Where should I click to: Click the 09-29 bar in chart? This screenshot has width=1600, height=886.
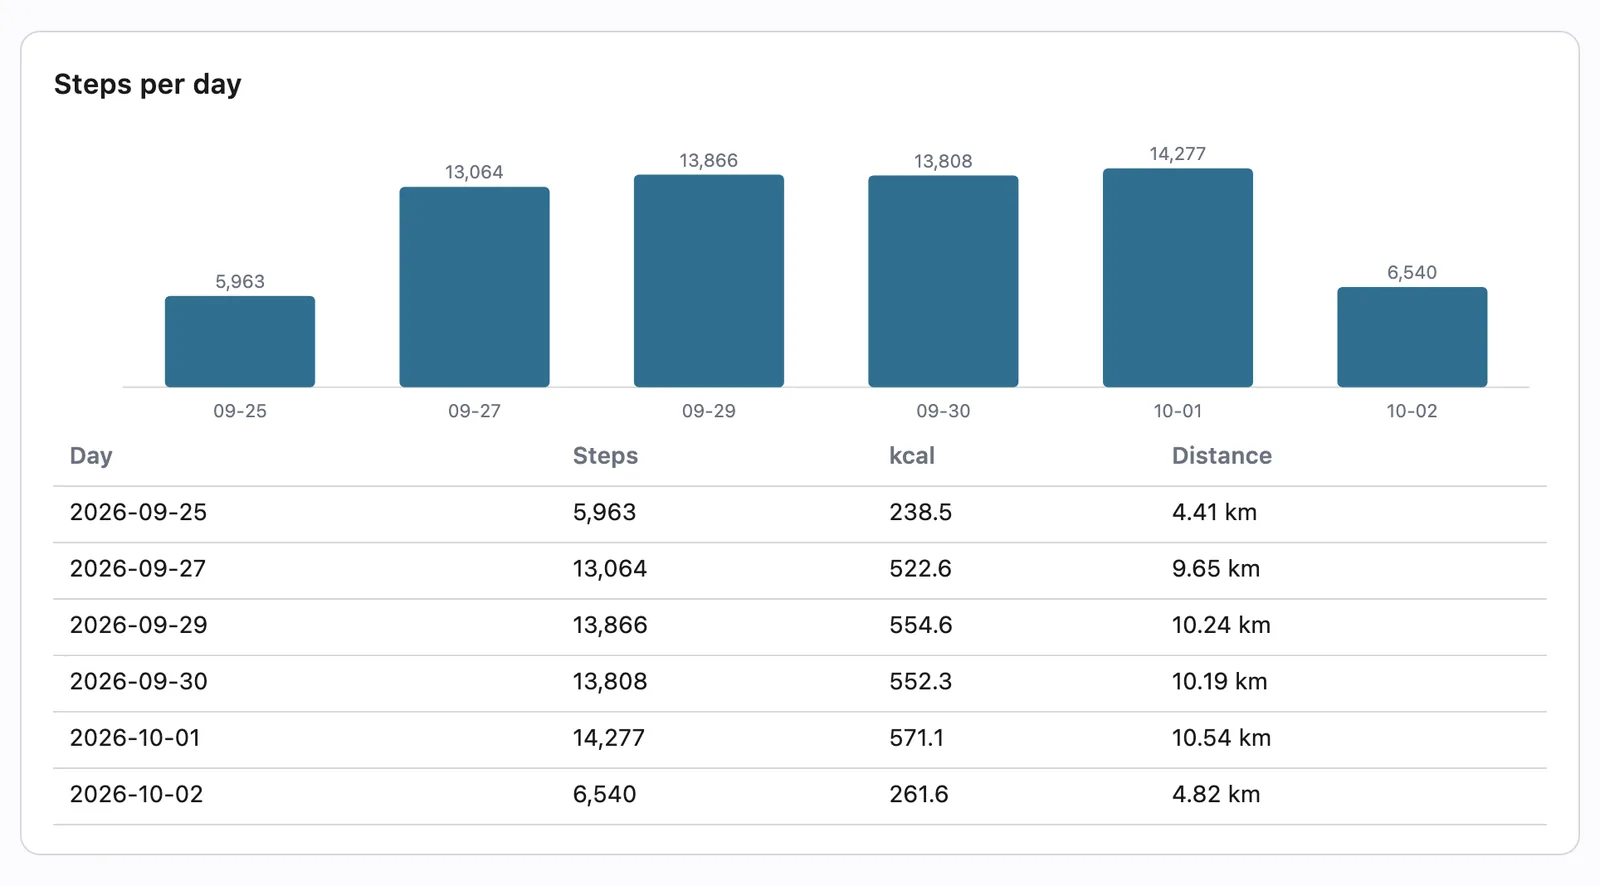point(709,281)
